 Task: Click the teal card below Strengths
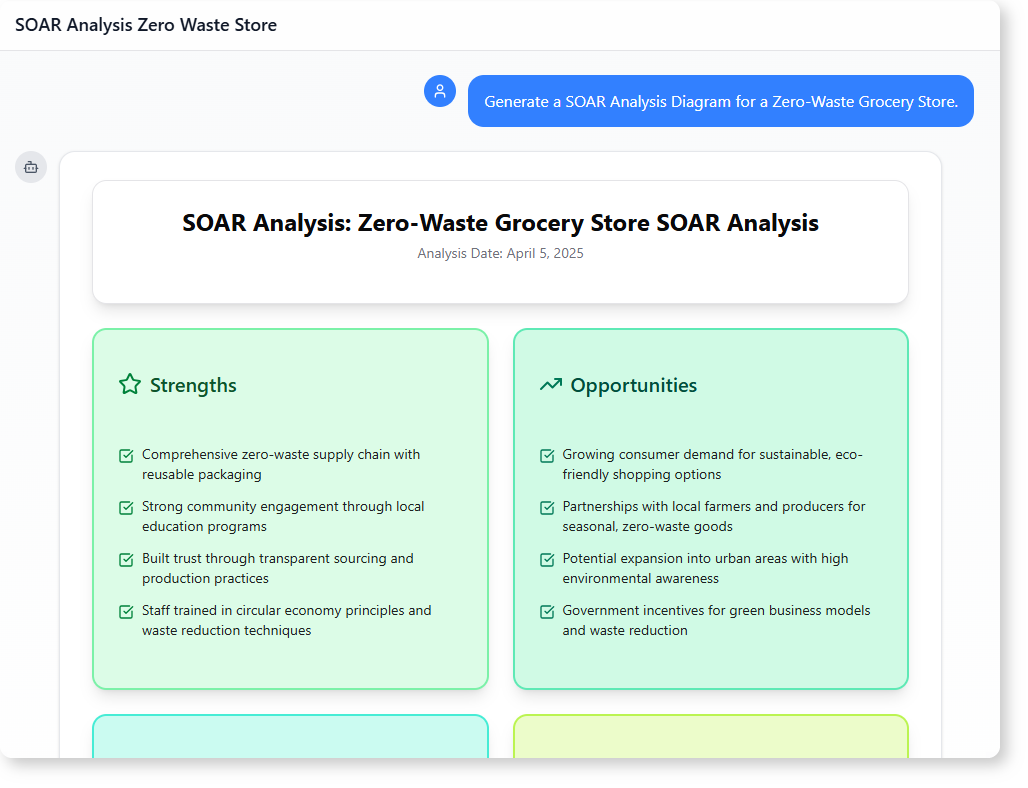[290, 736]
